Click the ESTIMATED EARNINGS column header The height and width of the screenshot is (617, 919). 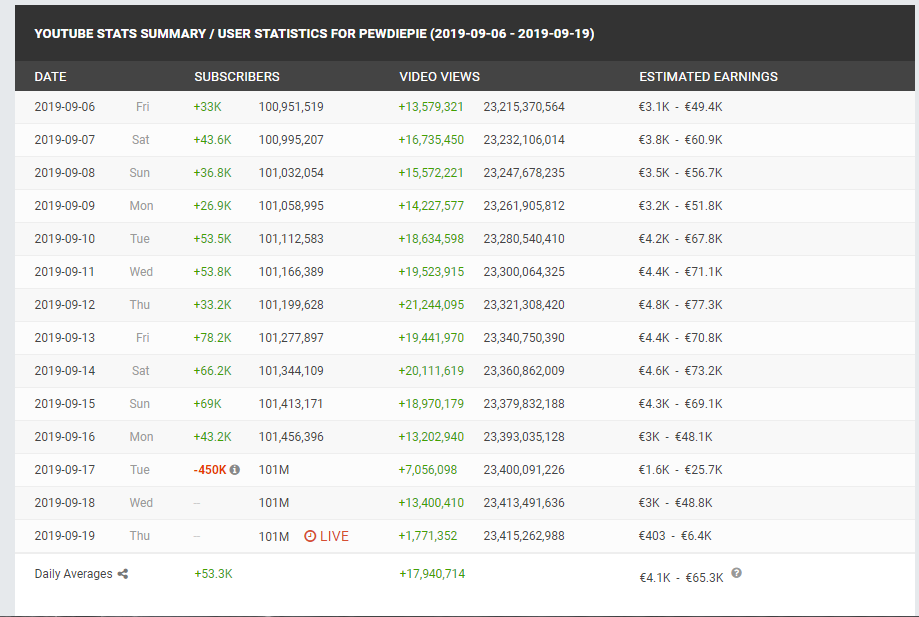[x=709, y=77]
